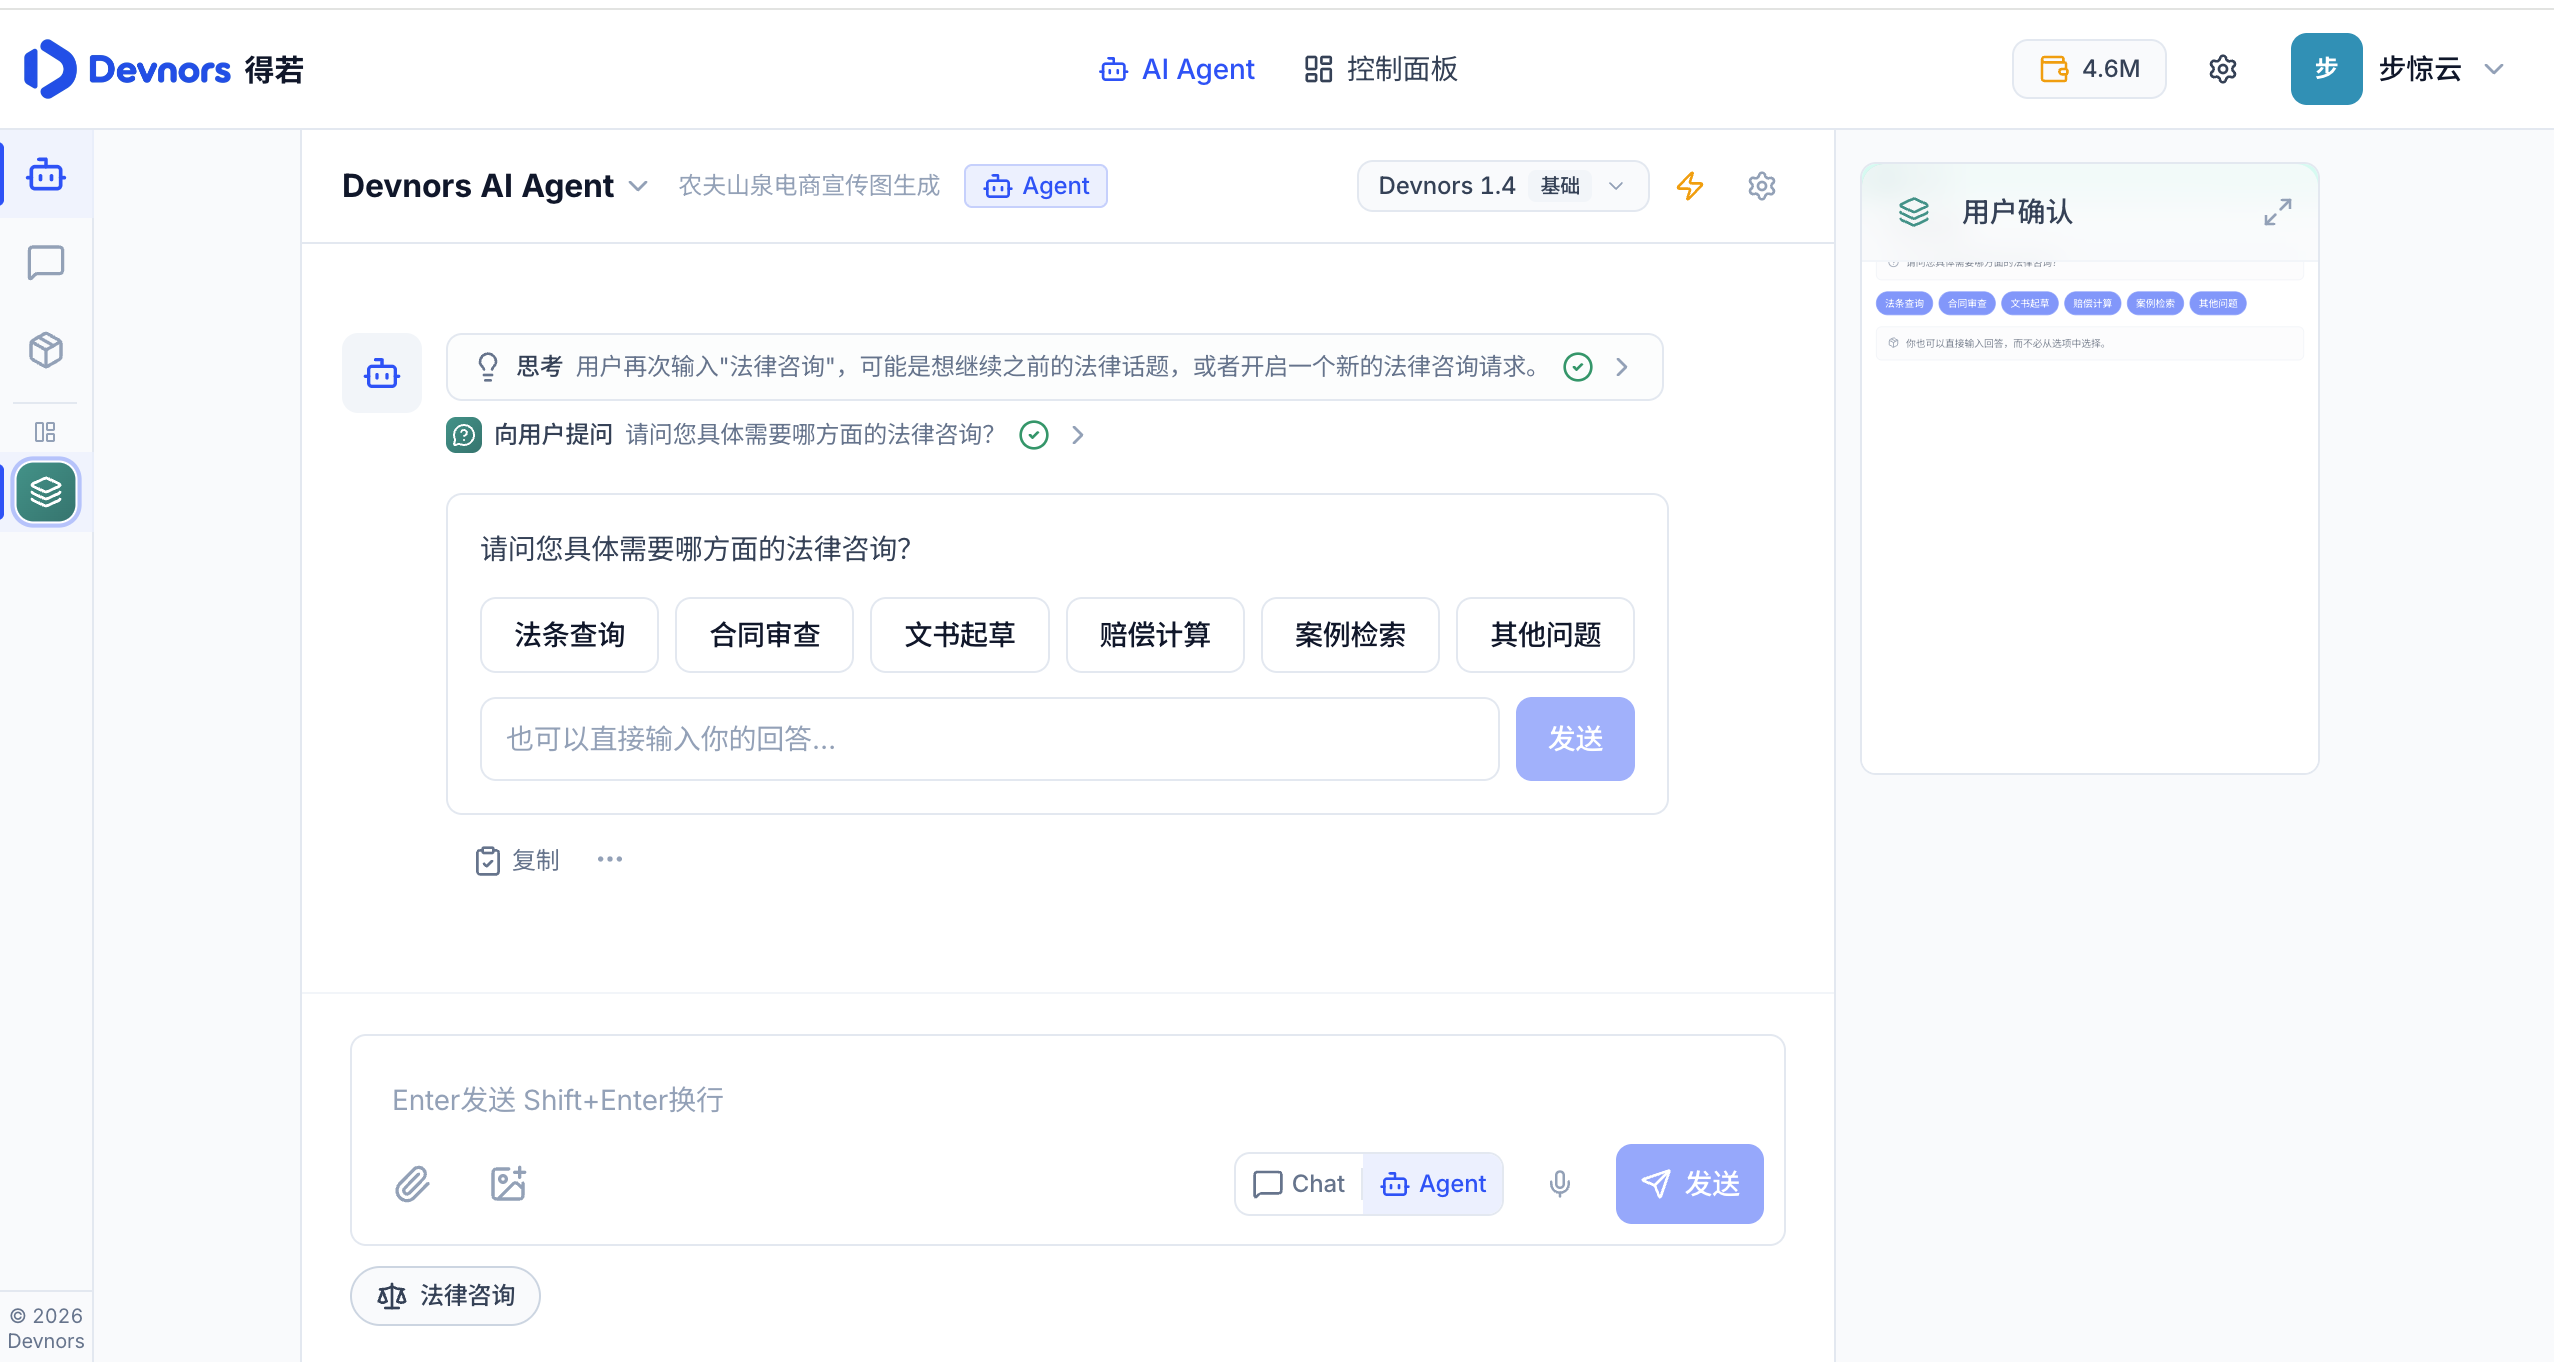Start voice input with the microphone icon
Viewport: 2554px width, 1362px height.
[x=1560, y=1184]
